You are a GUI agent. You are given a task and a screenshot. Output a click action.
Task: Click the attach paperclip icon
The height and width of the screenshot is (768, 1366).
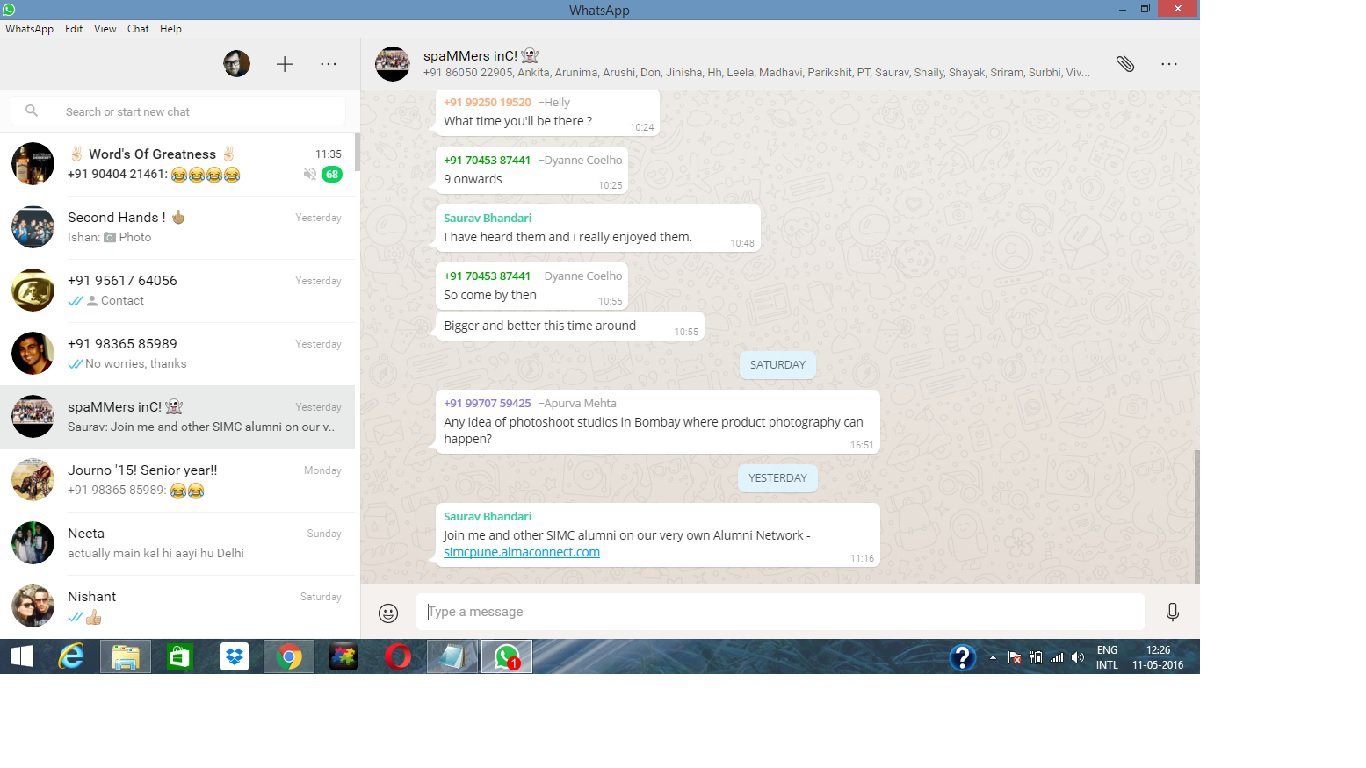(x=1125, y=64)
